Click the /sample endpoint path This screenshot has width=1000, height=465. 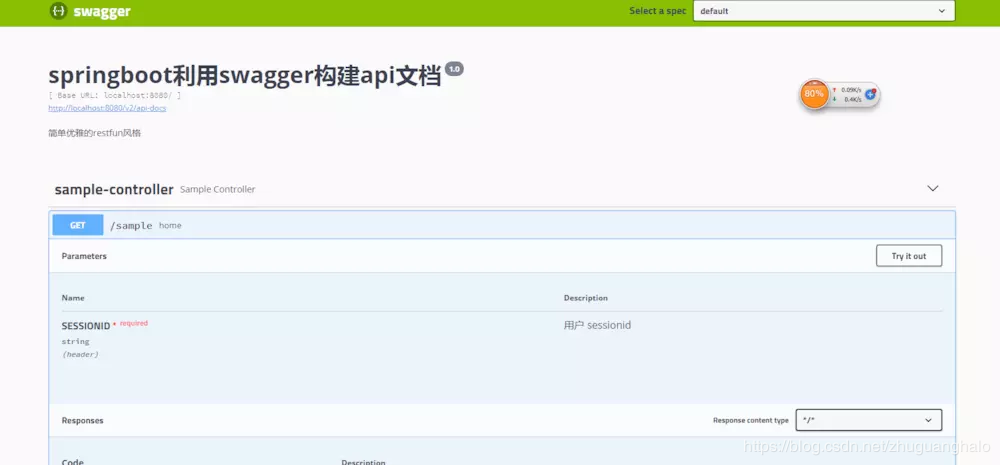pos(131,225)
